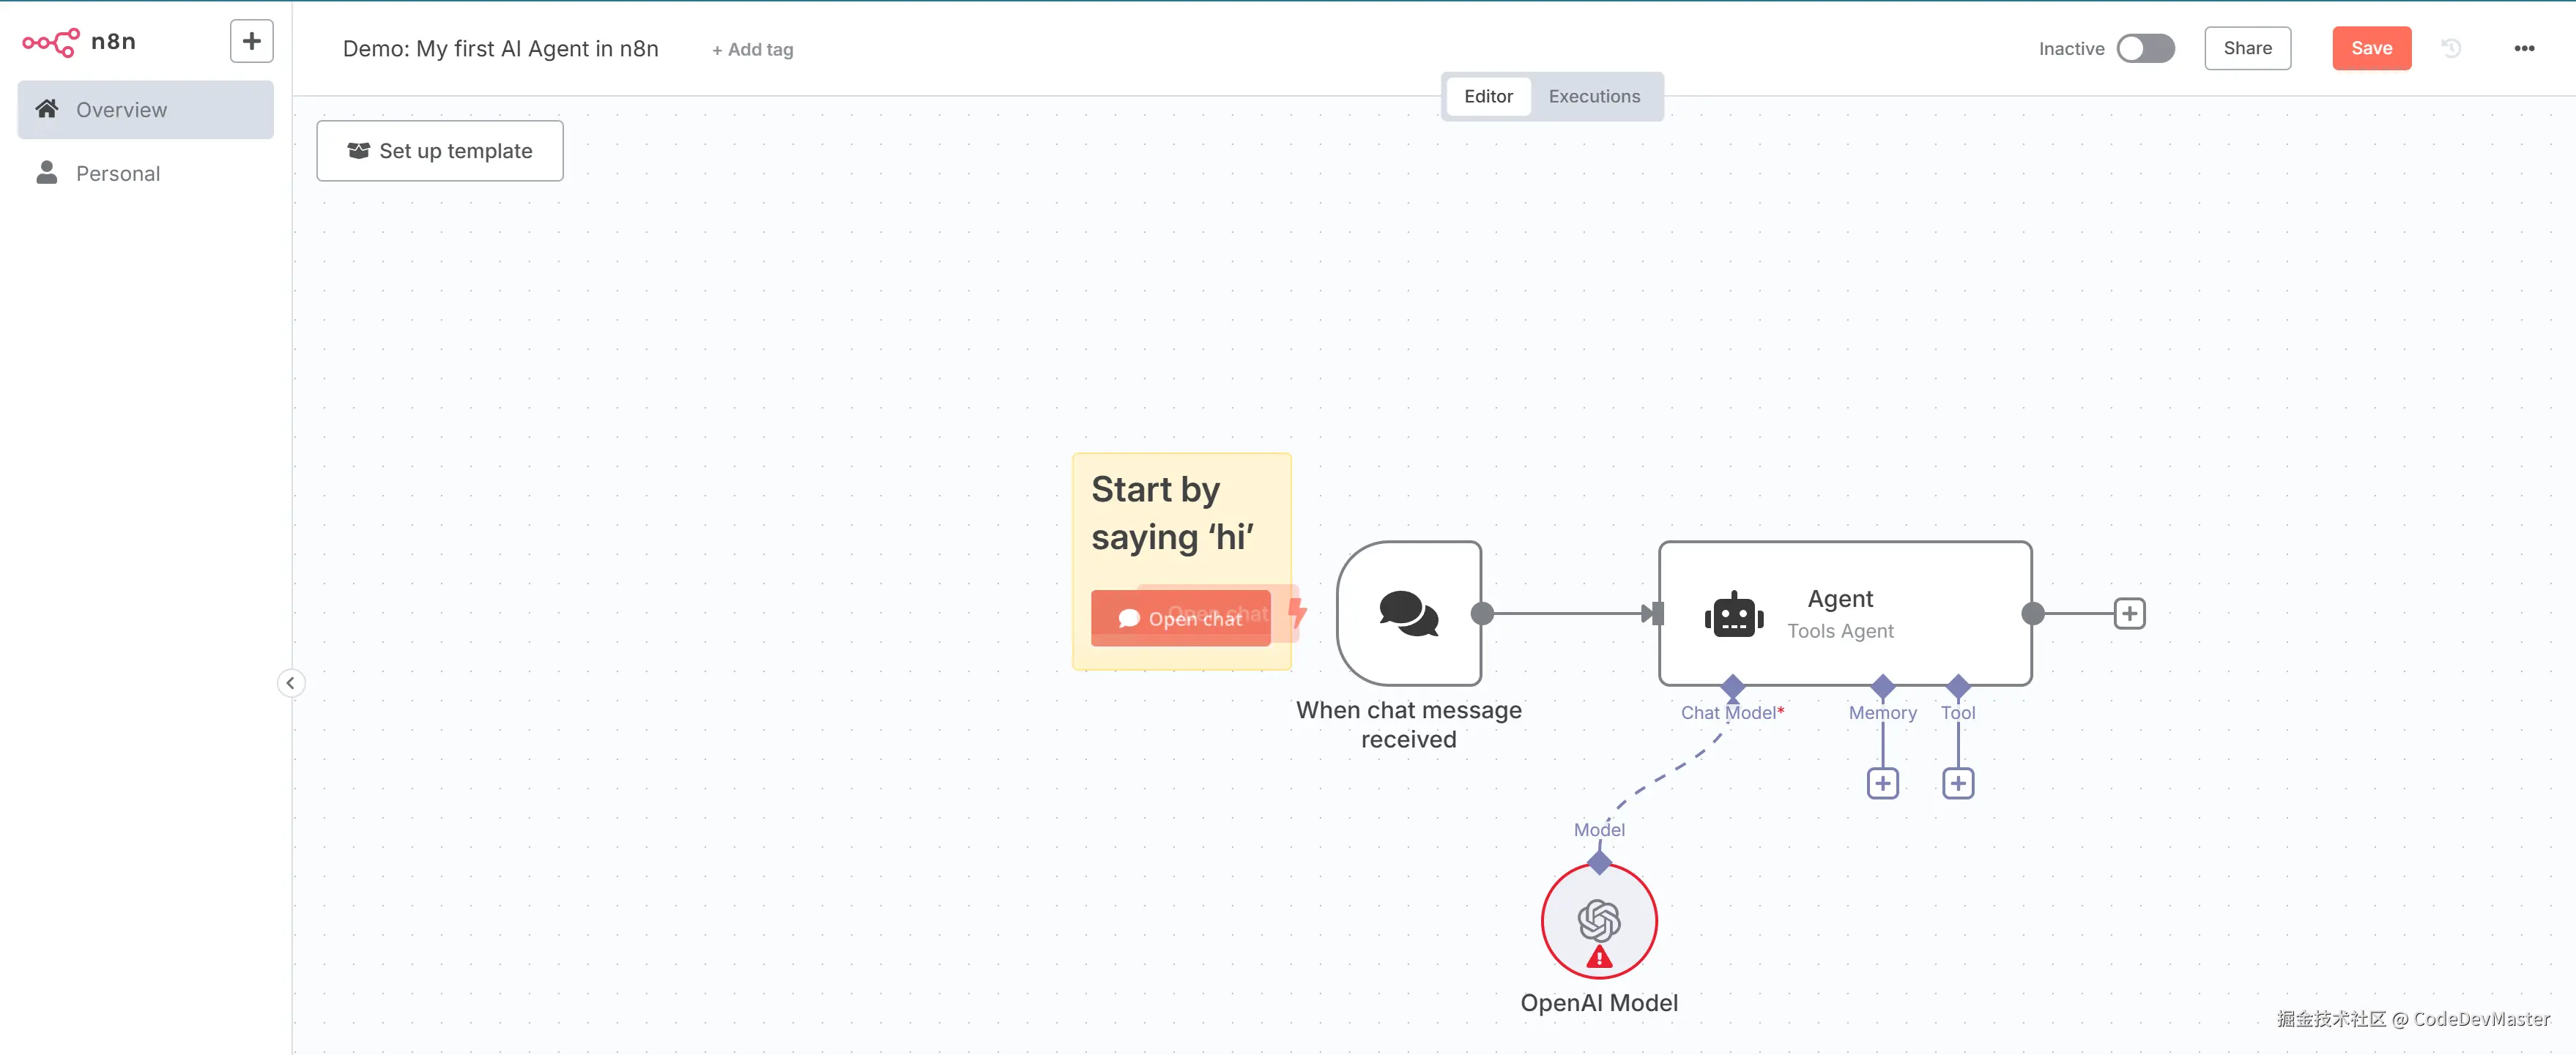Toggle the Inactive workflow switch
This screenshot has height=1055, width=2576.
[2145, 48]
